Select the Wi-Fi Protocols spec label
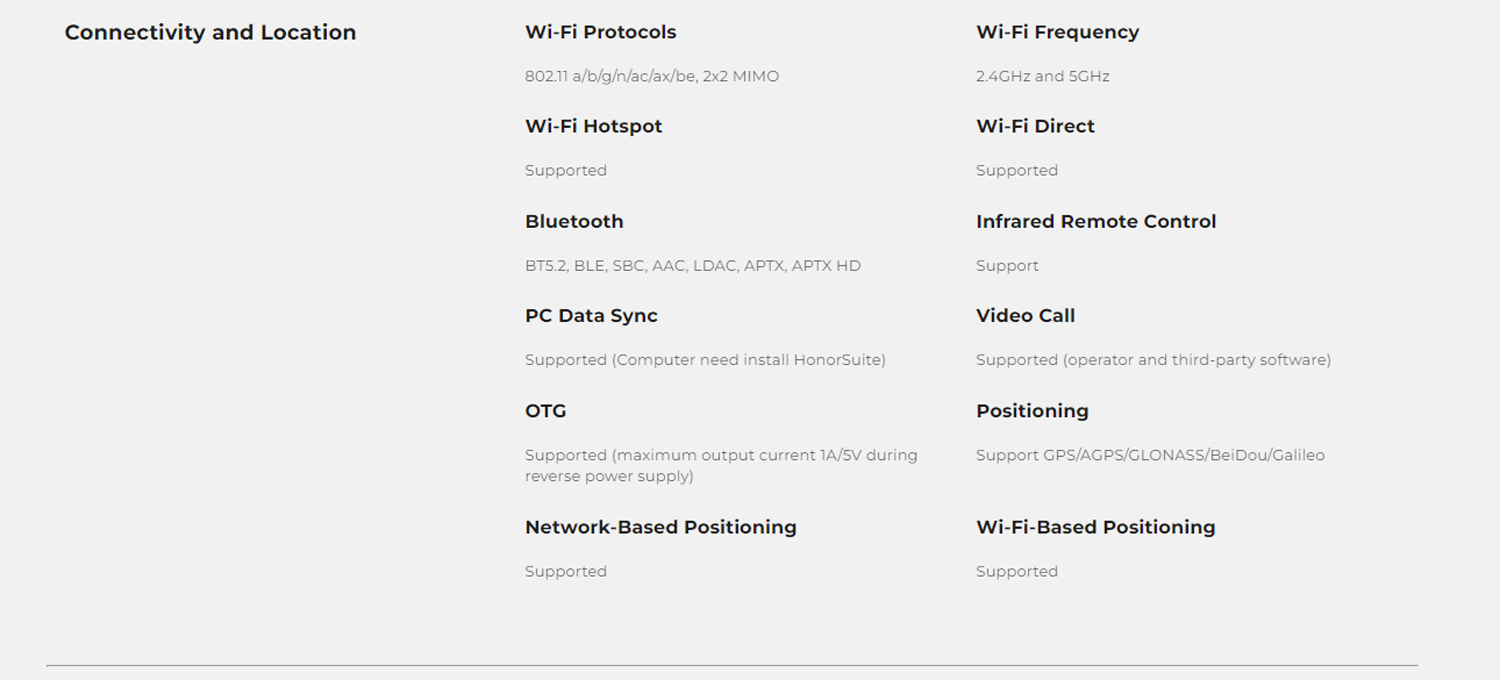The width and height of the screenshot is (1500, 680). coord(600,32)
